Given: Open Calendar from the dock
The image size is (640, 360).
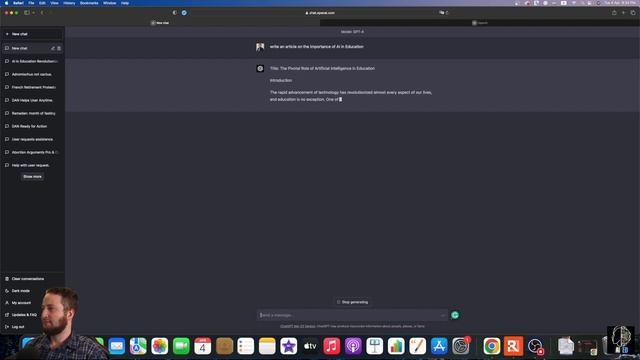Looking at the screenshot, I should [202, 346].
